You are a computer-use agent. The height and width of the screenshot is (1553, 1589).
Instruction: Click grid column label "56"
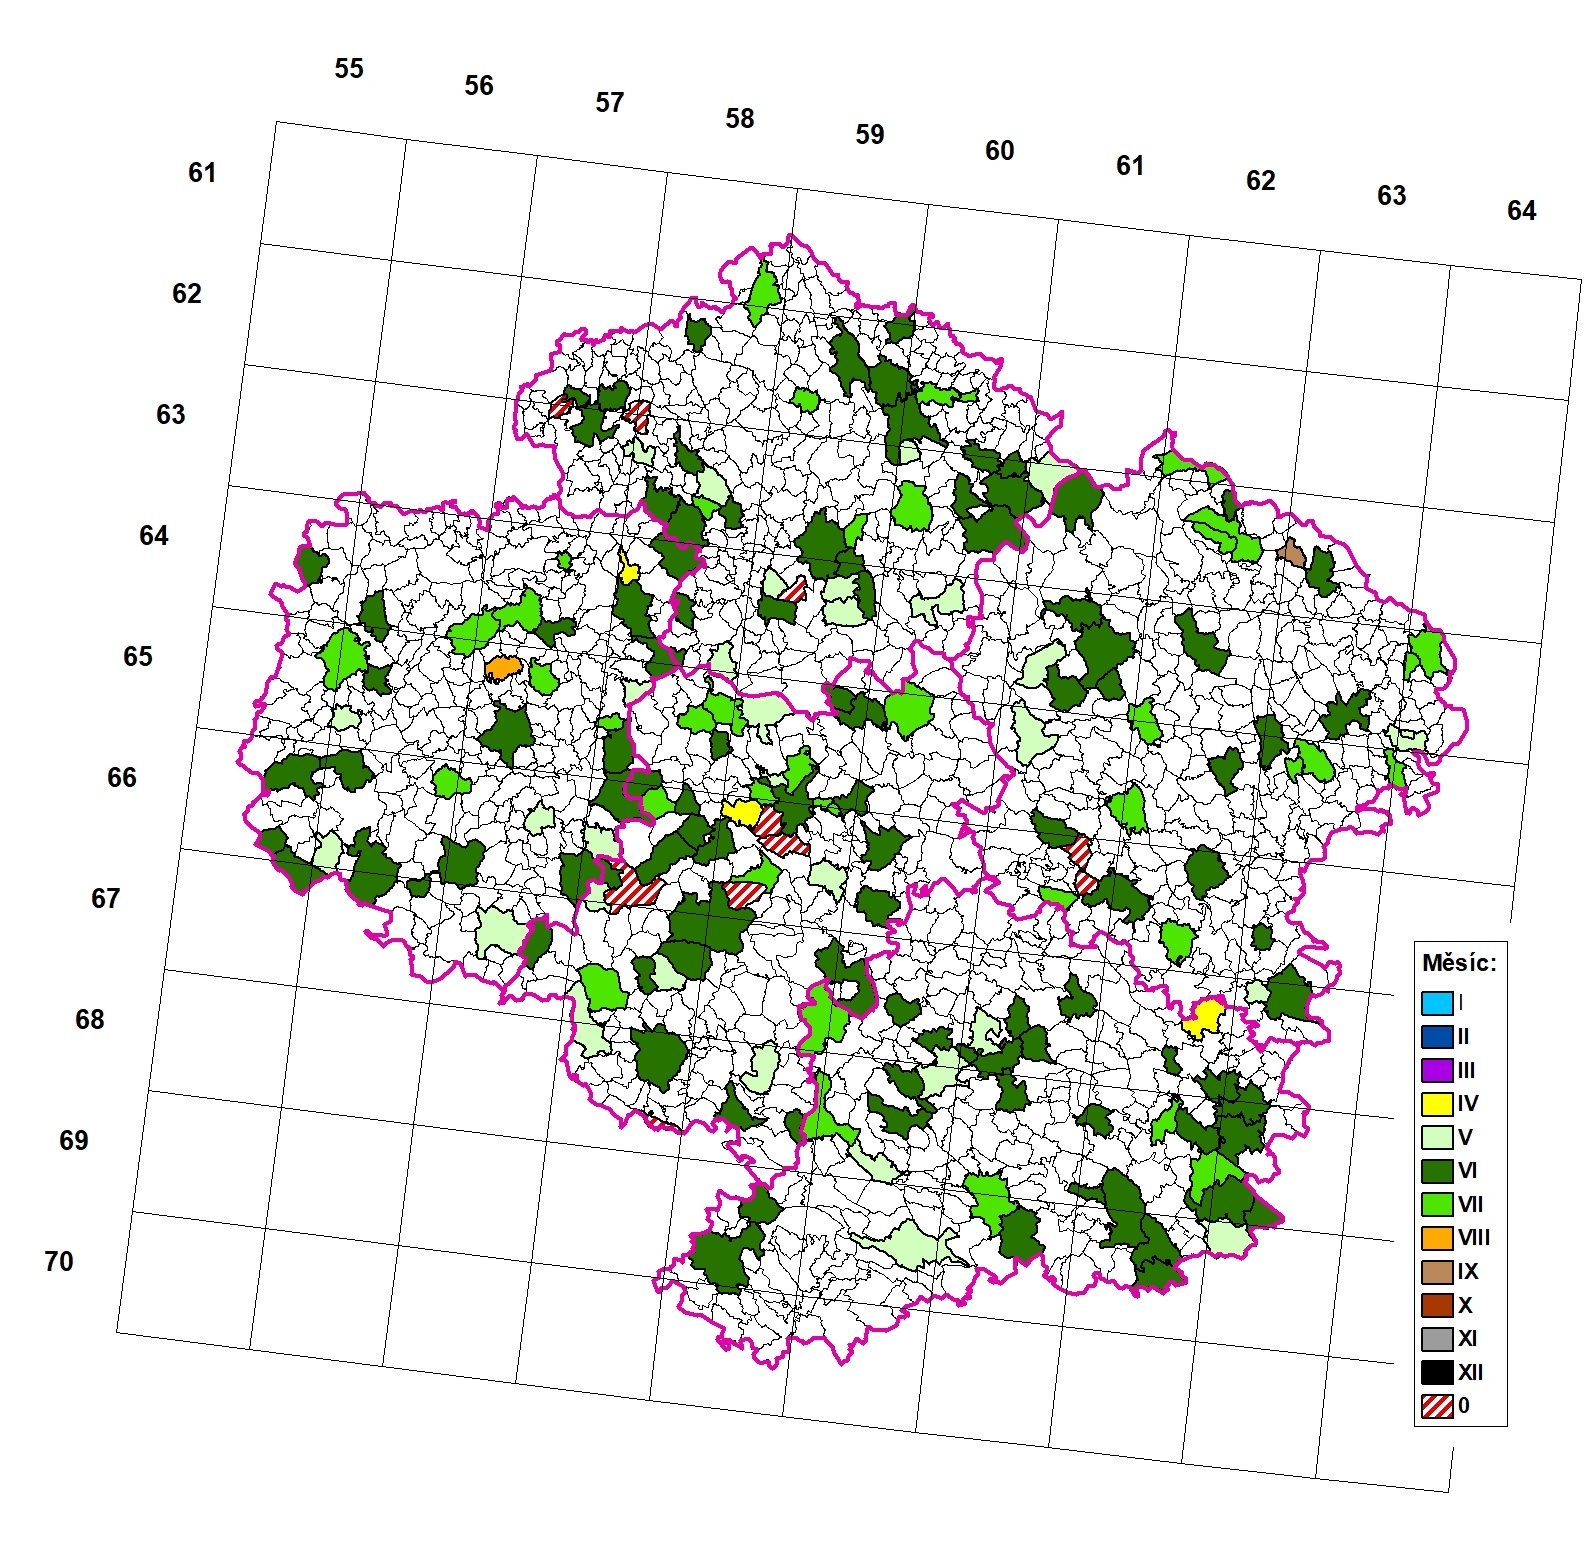(x=479, y=86)
